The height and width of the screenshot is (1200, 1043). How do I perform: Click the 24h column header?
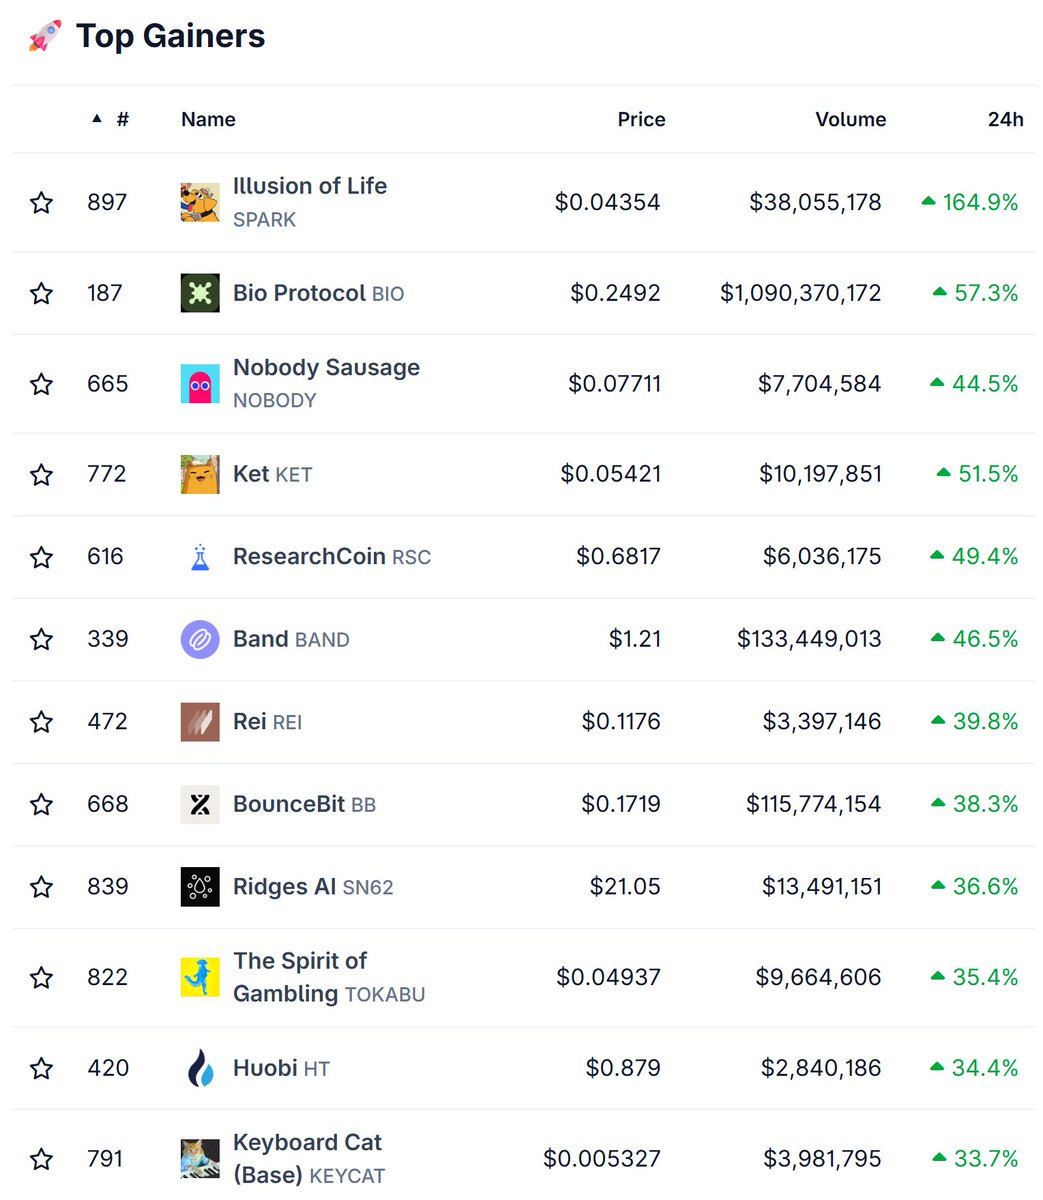click(x=1005, y=119)
